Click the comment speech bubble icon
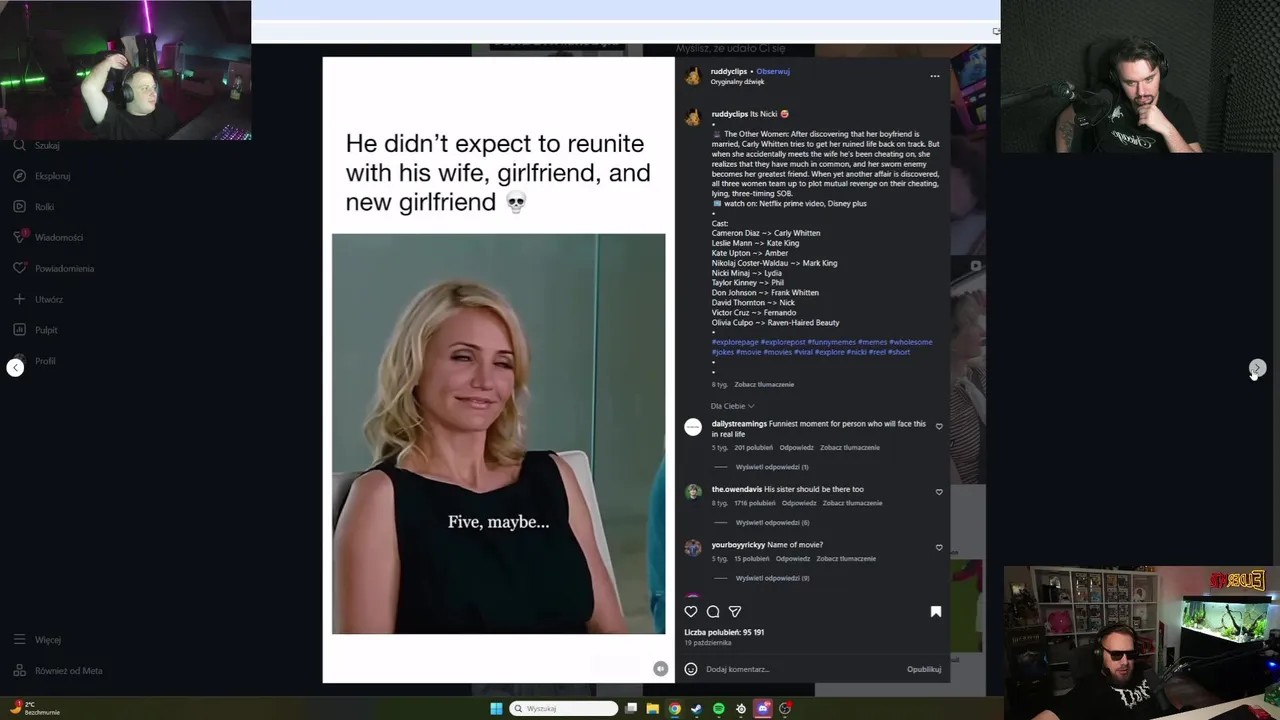Viewport: 1280px width, 720px height. tap(713, 611)
